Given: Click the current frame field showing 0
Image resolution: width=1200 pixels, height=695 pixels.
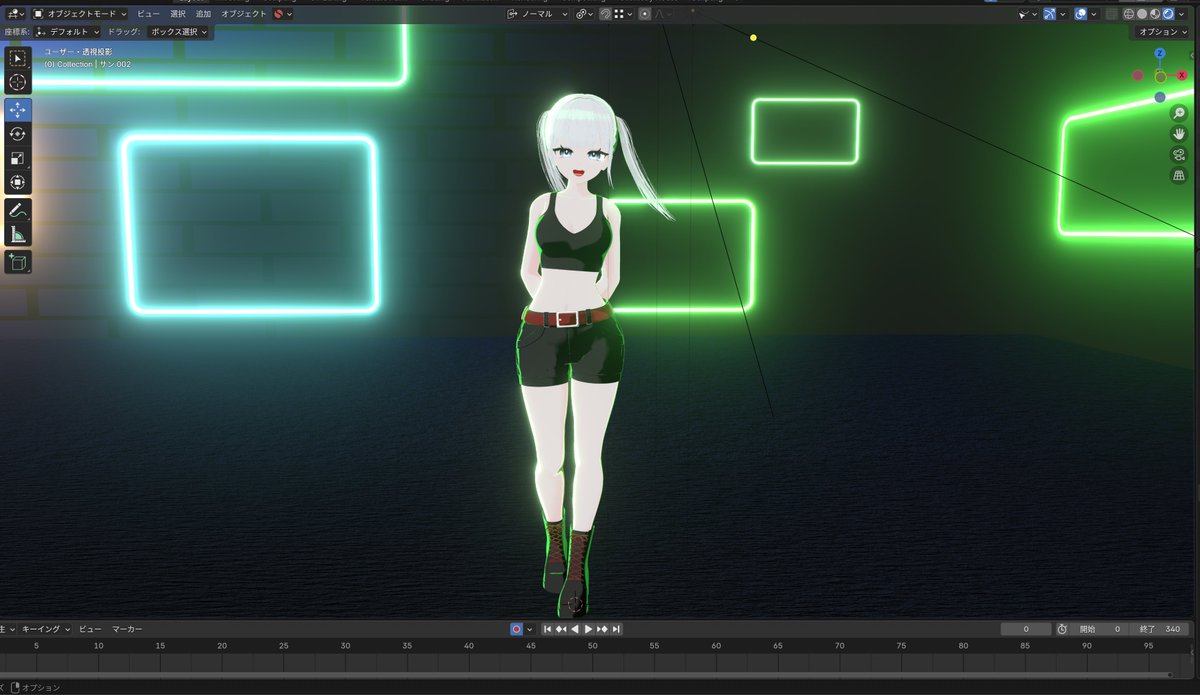Looking at the screenshot, I should tap(1026, 629).
